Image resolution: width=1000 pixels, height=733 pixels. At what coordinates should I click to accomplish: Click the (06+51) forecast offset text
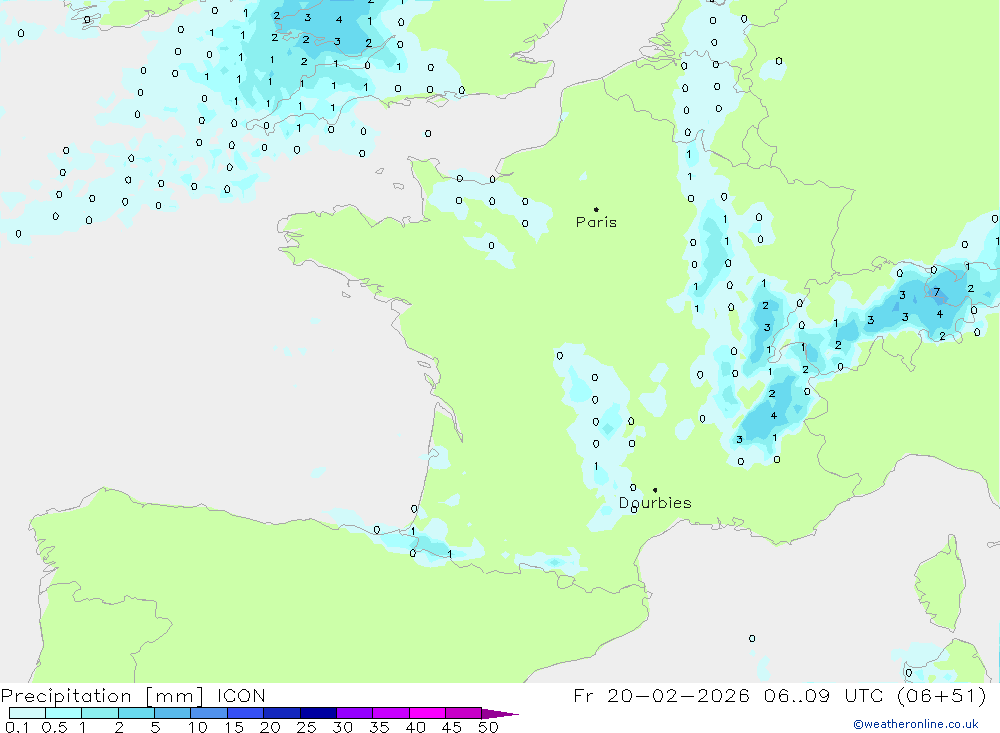click(x=941, y=695)
